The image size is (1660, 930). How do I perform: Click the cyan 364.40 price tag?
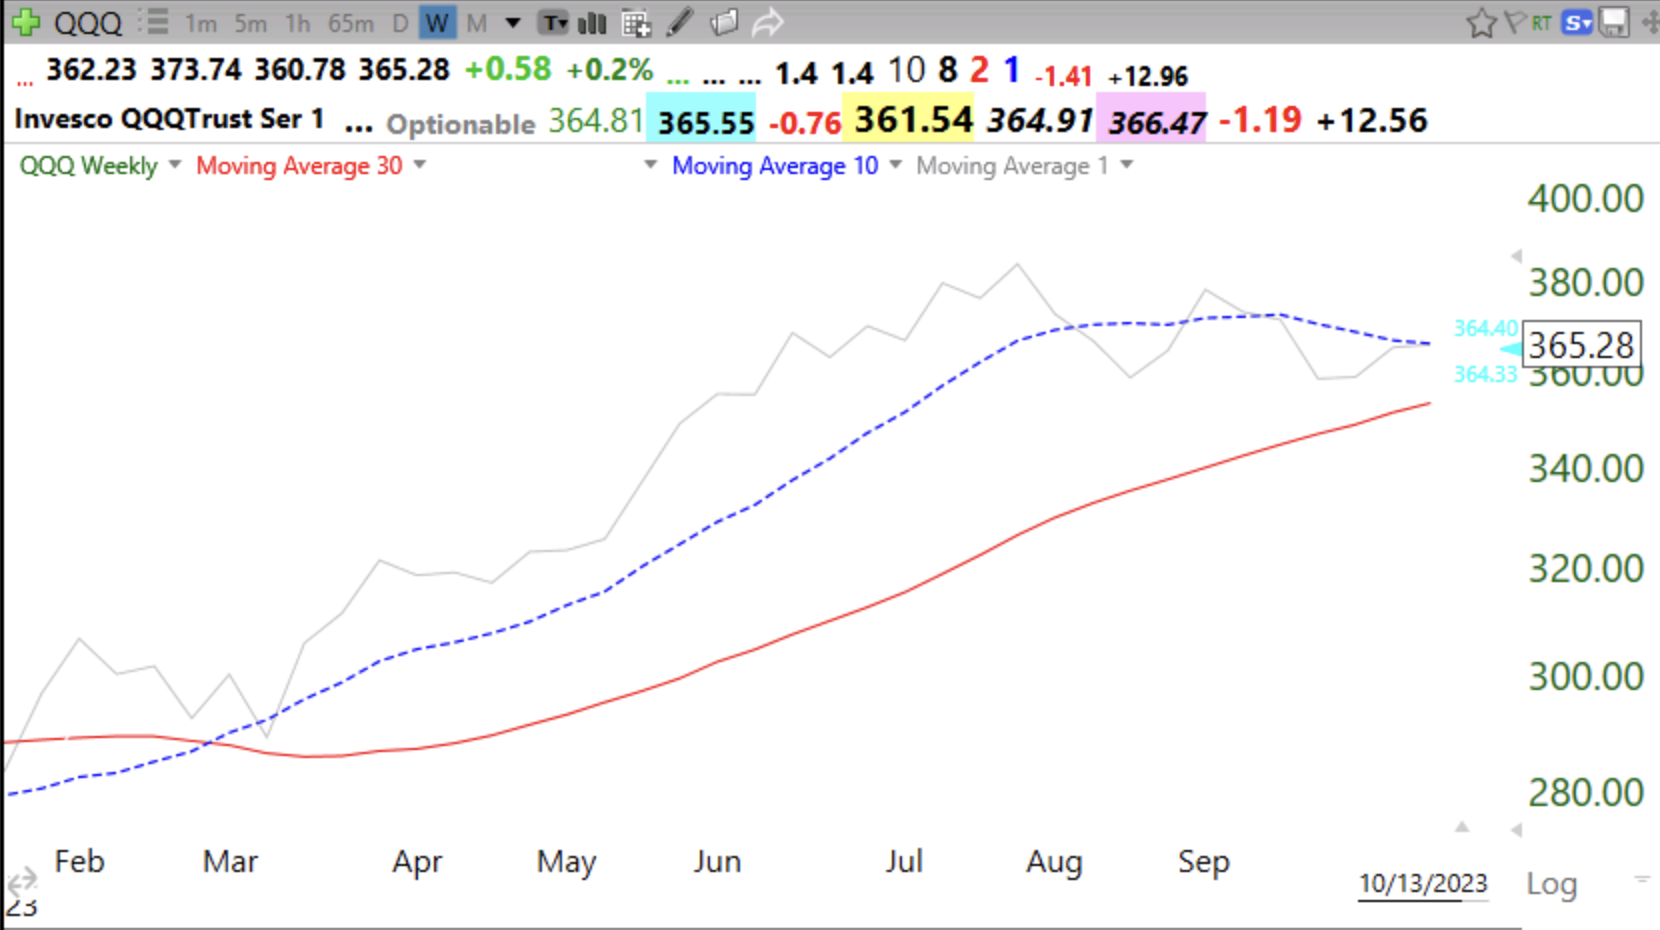tap(1486, 328)
